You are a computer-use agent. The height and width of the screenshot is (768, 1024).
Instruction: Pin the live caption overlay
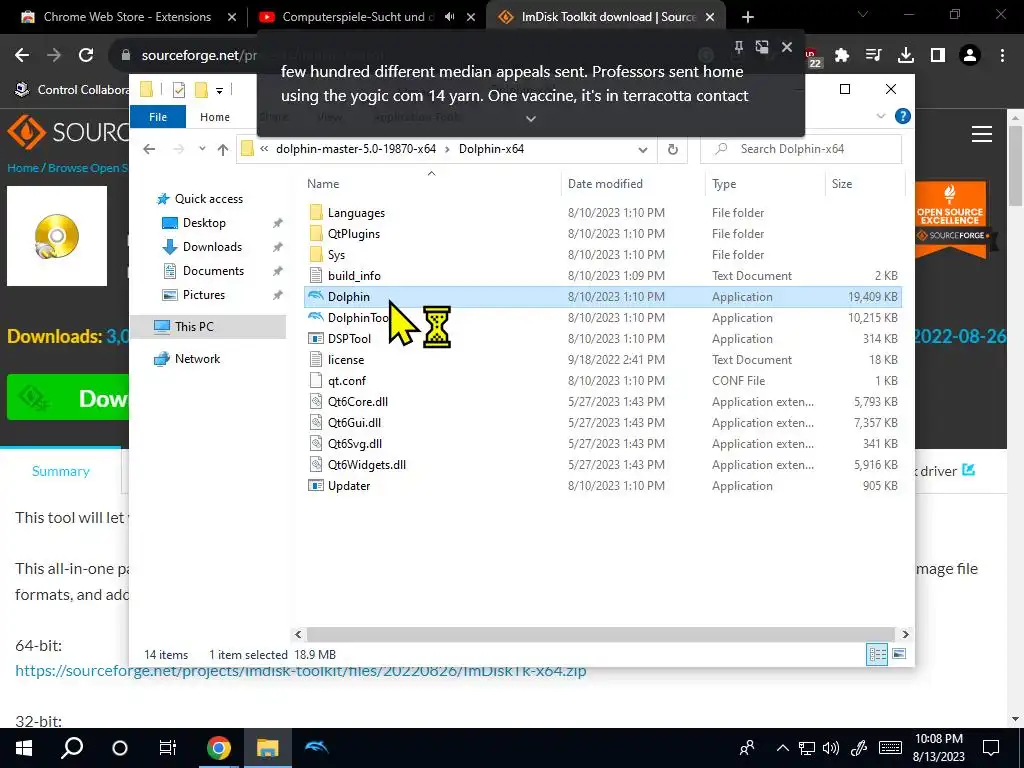pyautogui.click(x=739, y=47)
